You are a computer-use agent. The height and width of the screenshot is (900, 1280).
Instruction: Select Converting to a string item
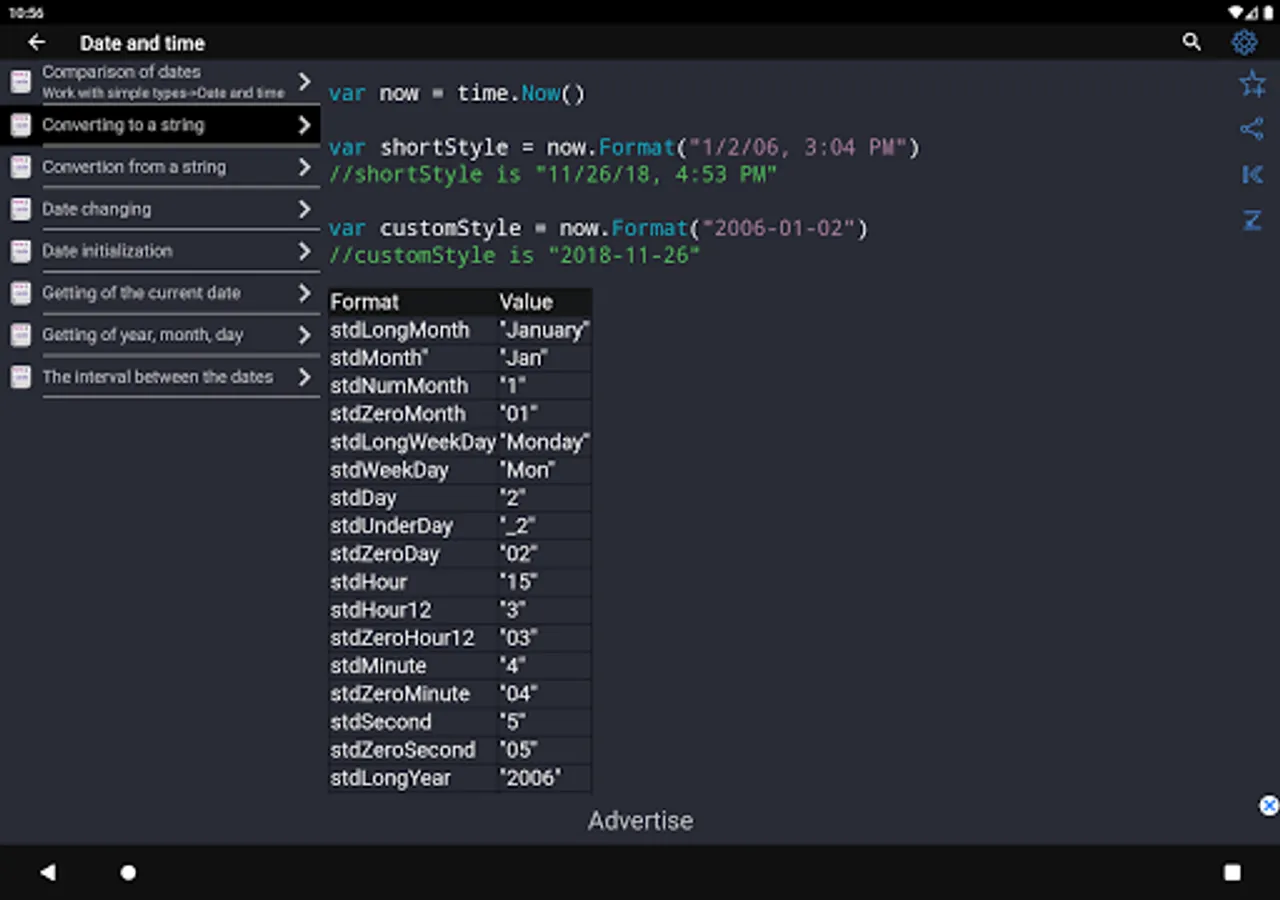coord(123,125)
